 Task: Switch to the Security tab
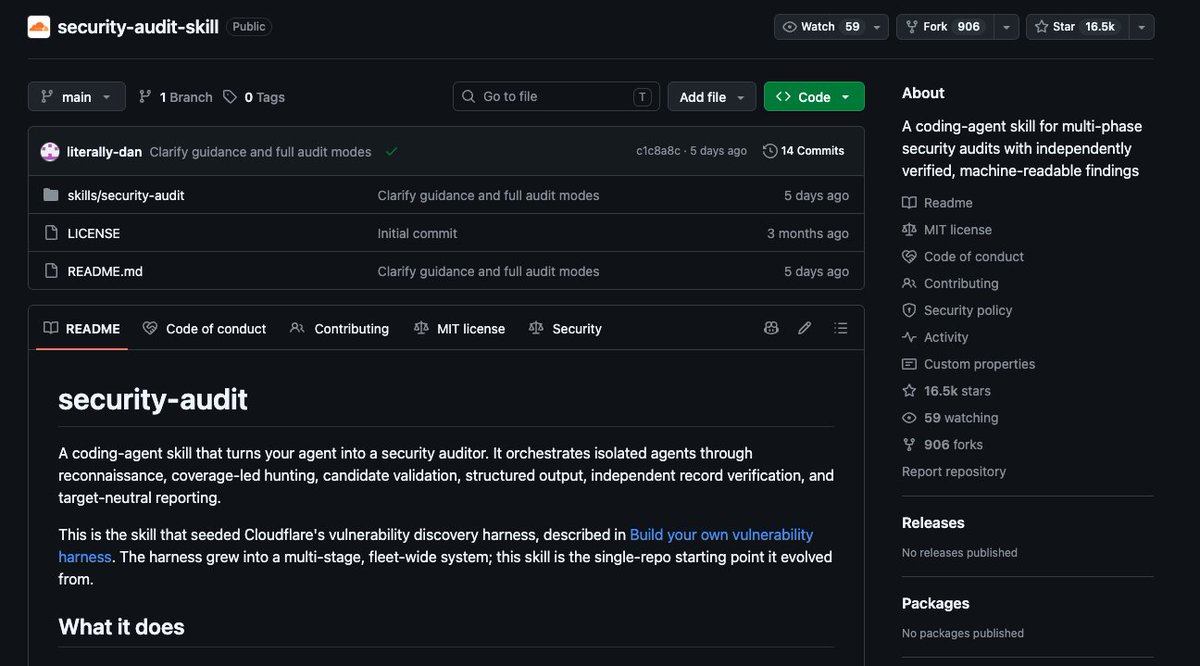[565, 328]
